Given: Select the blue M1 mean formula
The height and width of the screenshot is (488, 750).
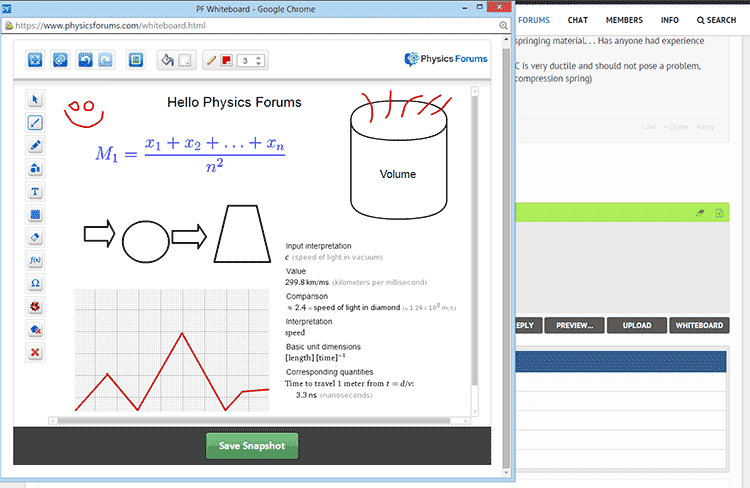Looking at the screenshot, I should point(190,154).
